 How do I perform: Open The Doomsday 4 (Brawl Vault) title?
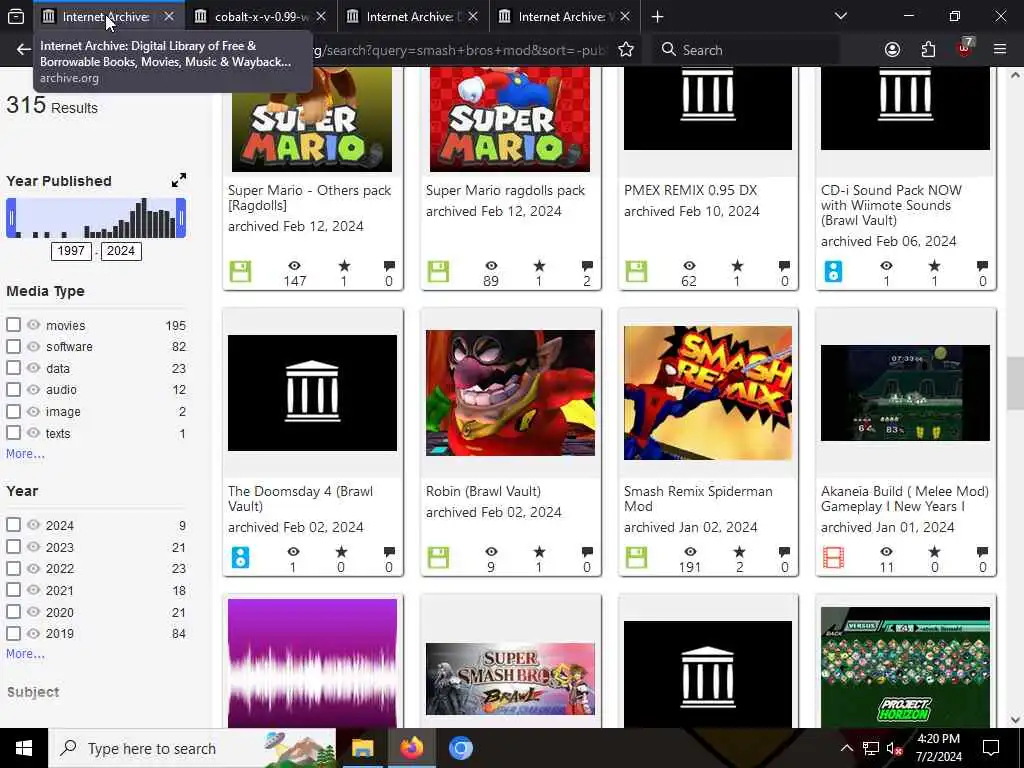point(300,498)
